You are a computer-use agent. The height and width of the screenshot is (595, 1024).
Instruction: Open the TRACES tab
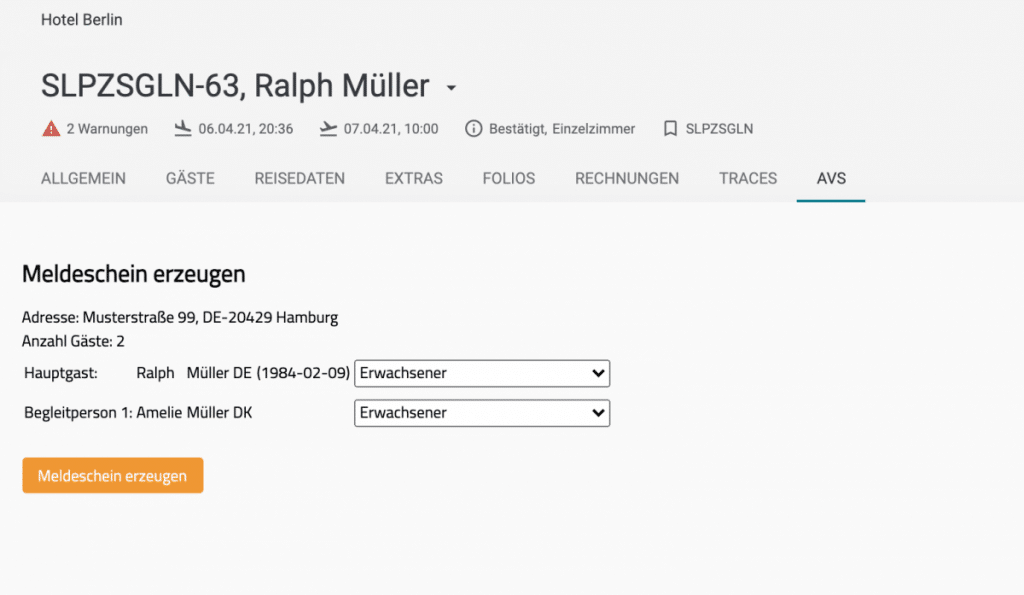pyautogui.click(x=748, y=178)
